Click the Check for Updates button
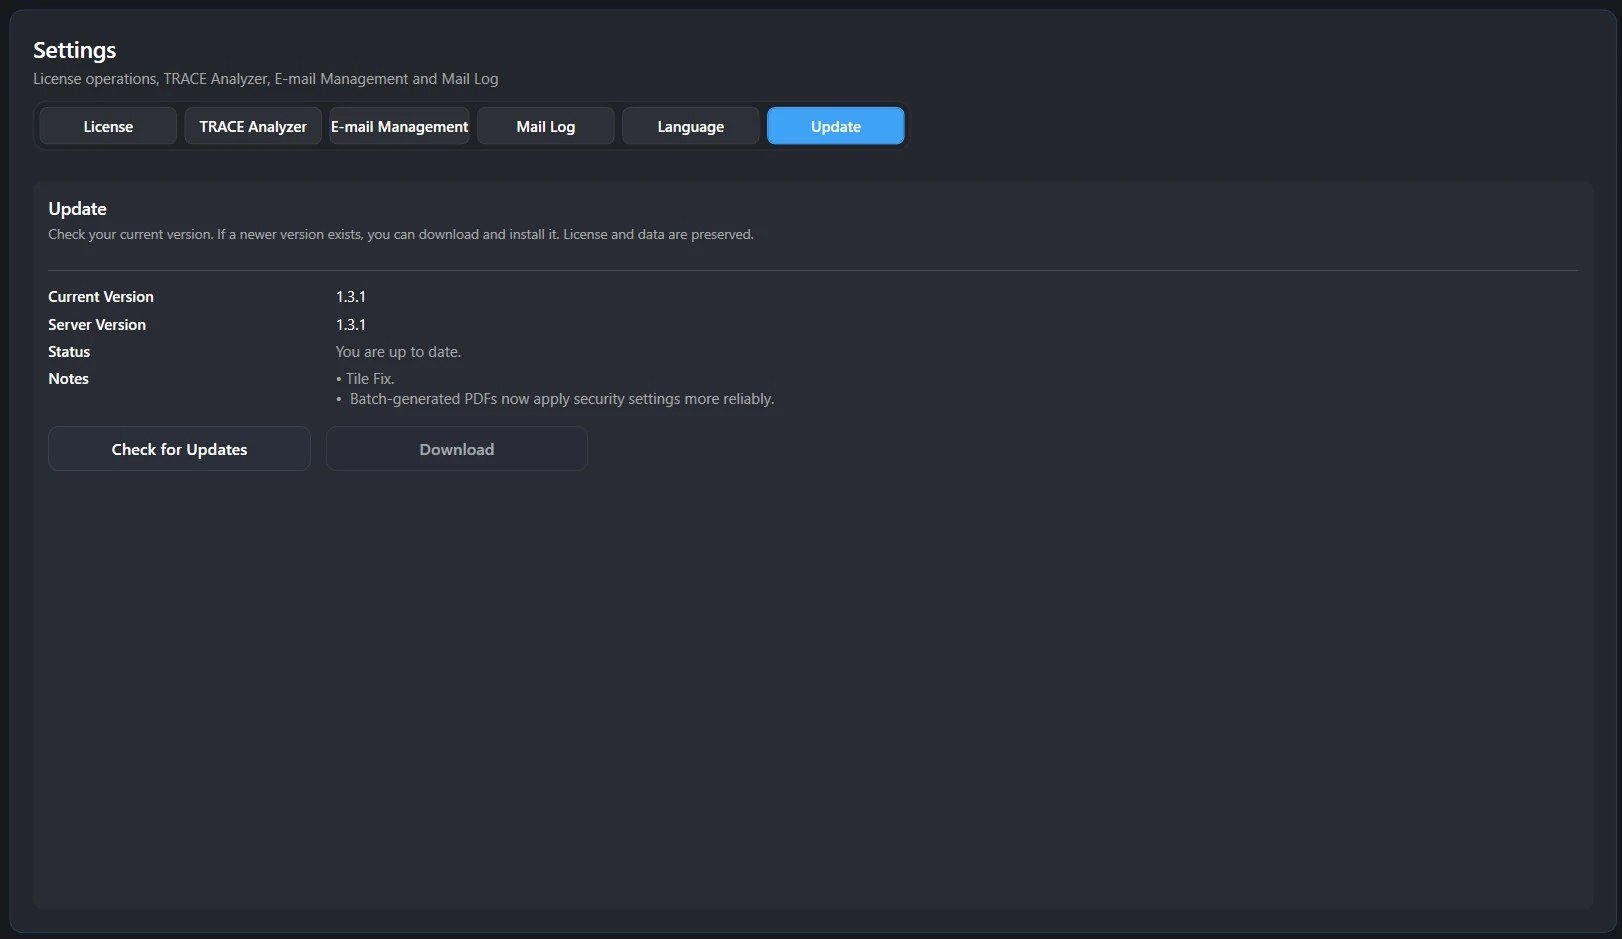The image size is (1622, 939). pyautogui.click(x=178, y=449)
